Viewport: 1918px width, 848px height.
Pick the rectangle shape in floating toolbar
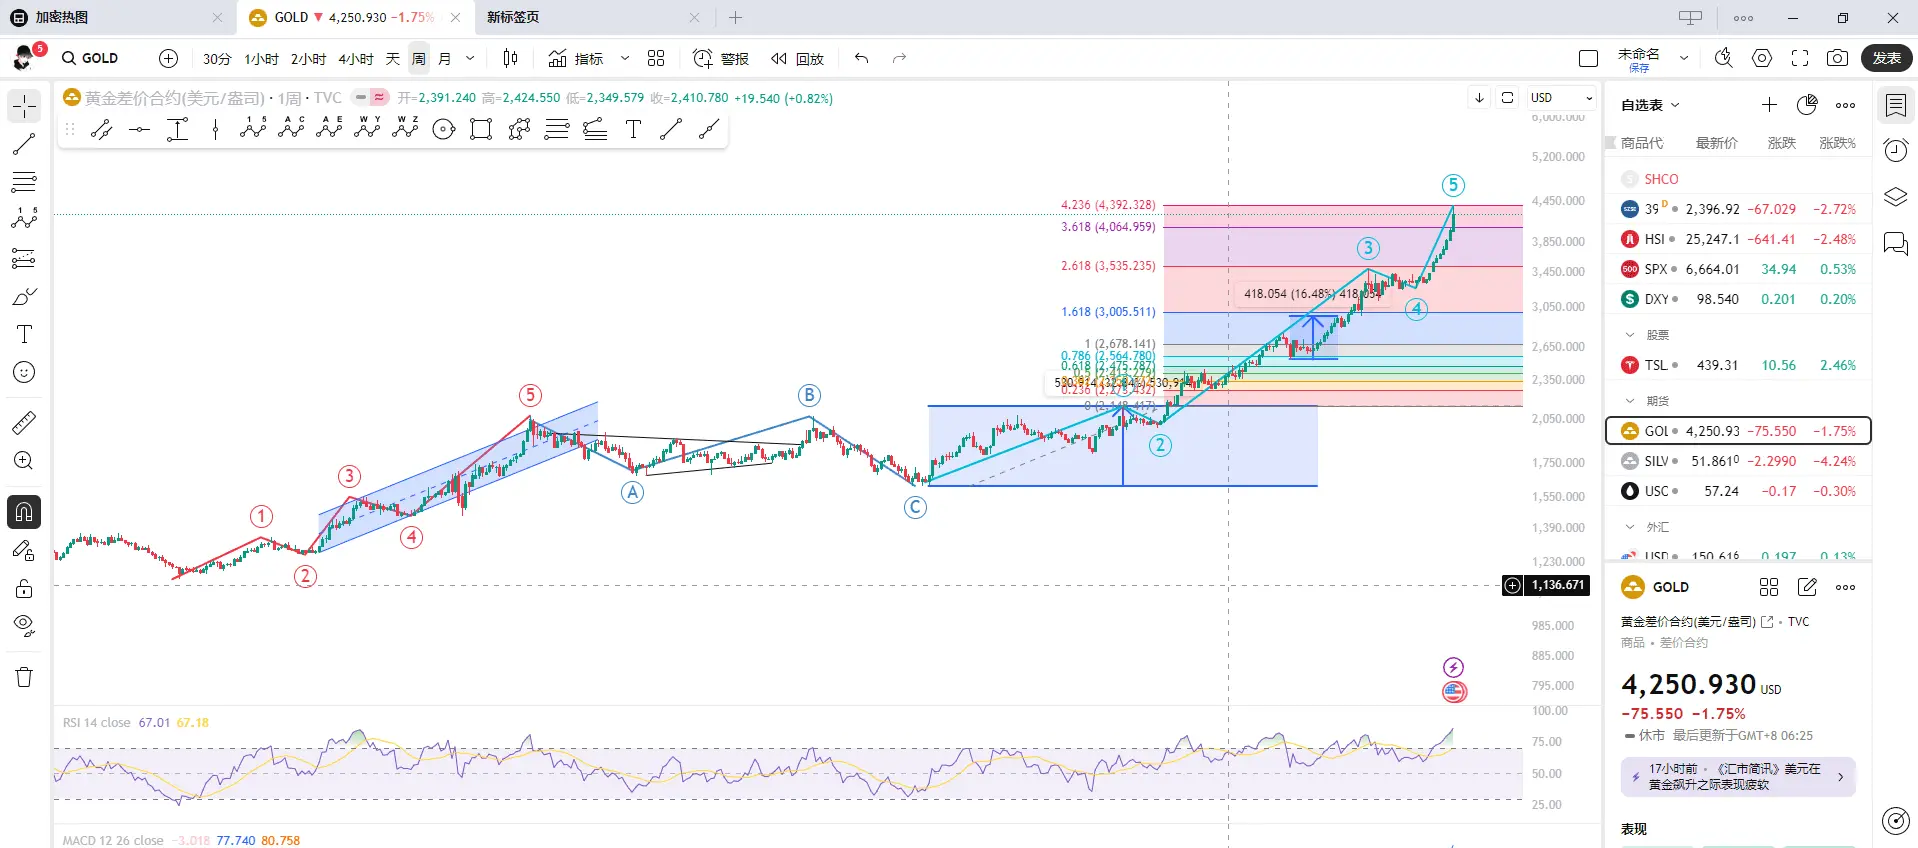tap(481, 129)
